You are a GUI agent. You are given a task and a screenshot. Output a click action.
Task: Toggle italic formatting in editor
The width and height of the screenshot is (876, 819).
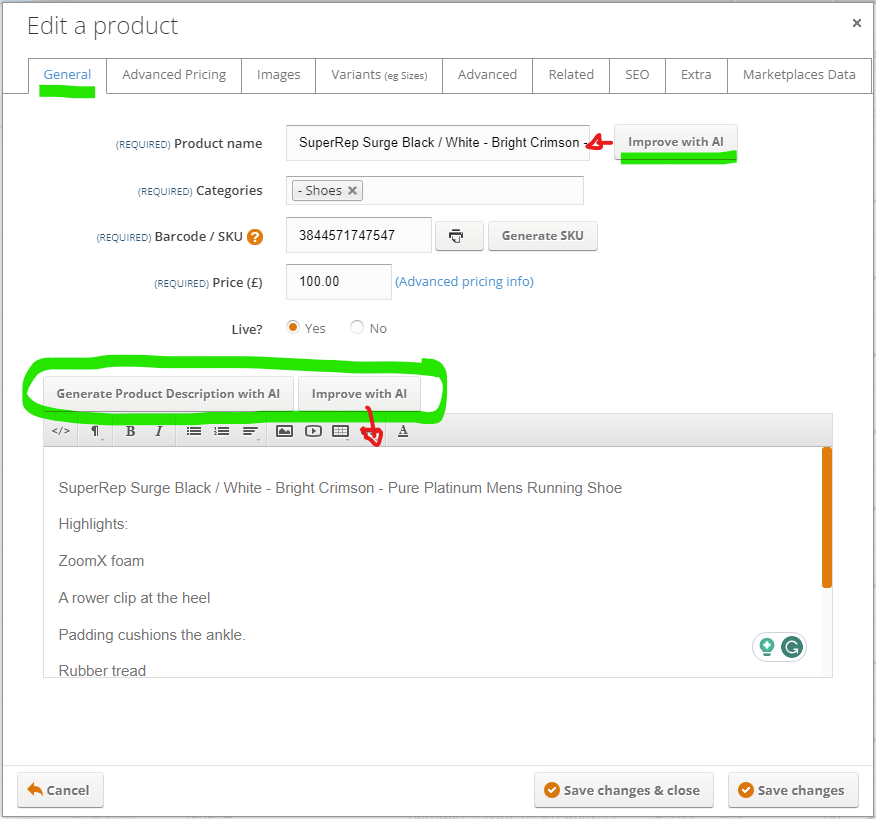coord(159,431)
